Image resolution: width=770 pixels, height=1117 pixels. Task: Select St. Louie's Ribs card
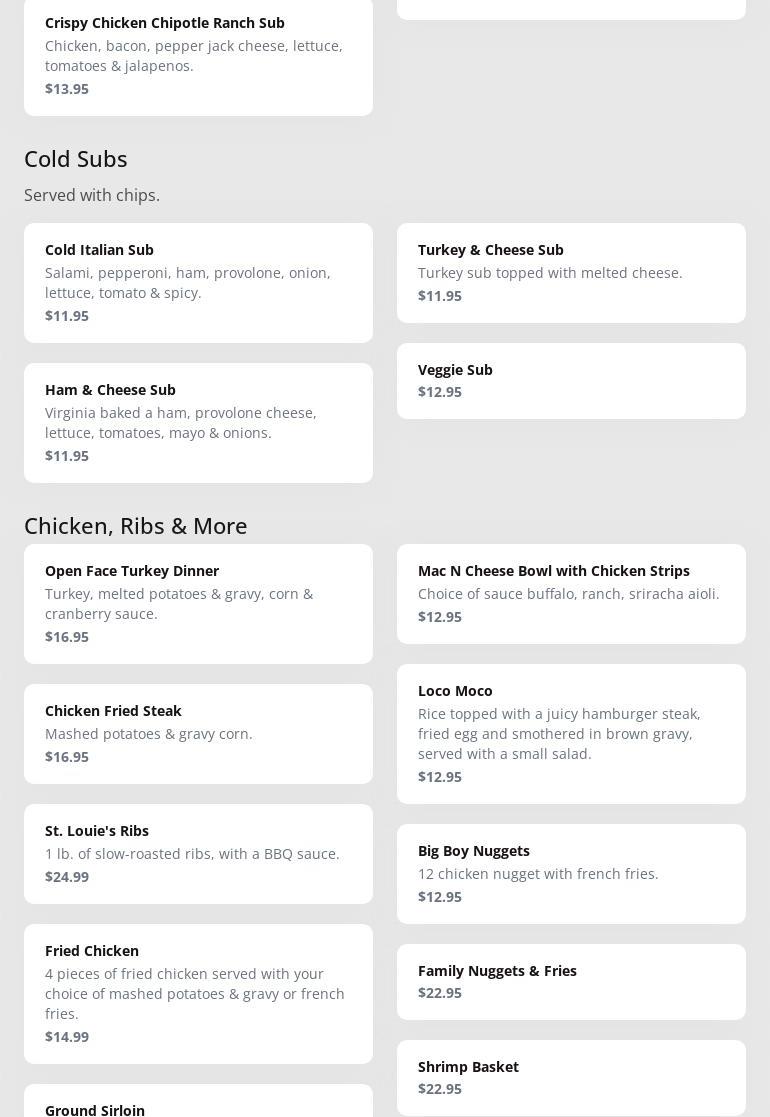click(198, 853)
